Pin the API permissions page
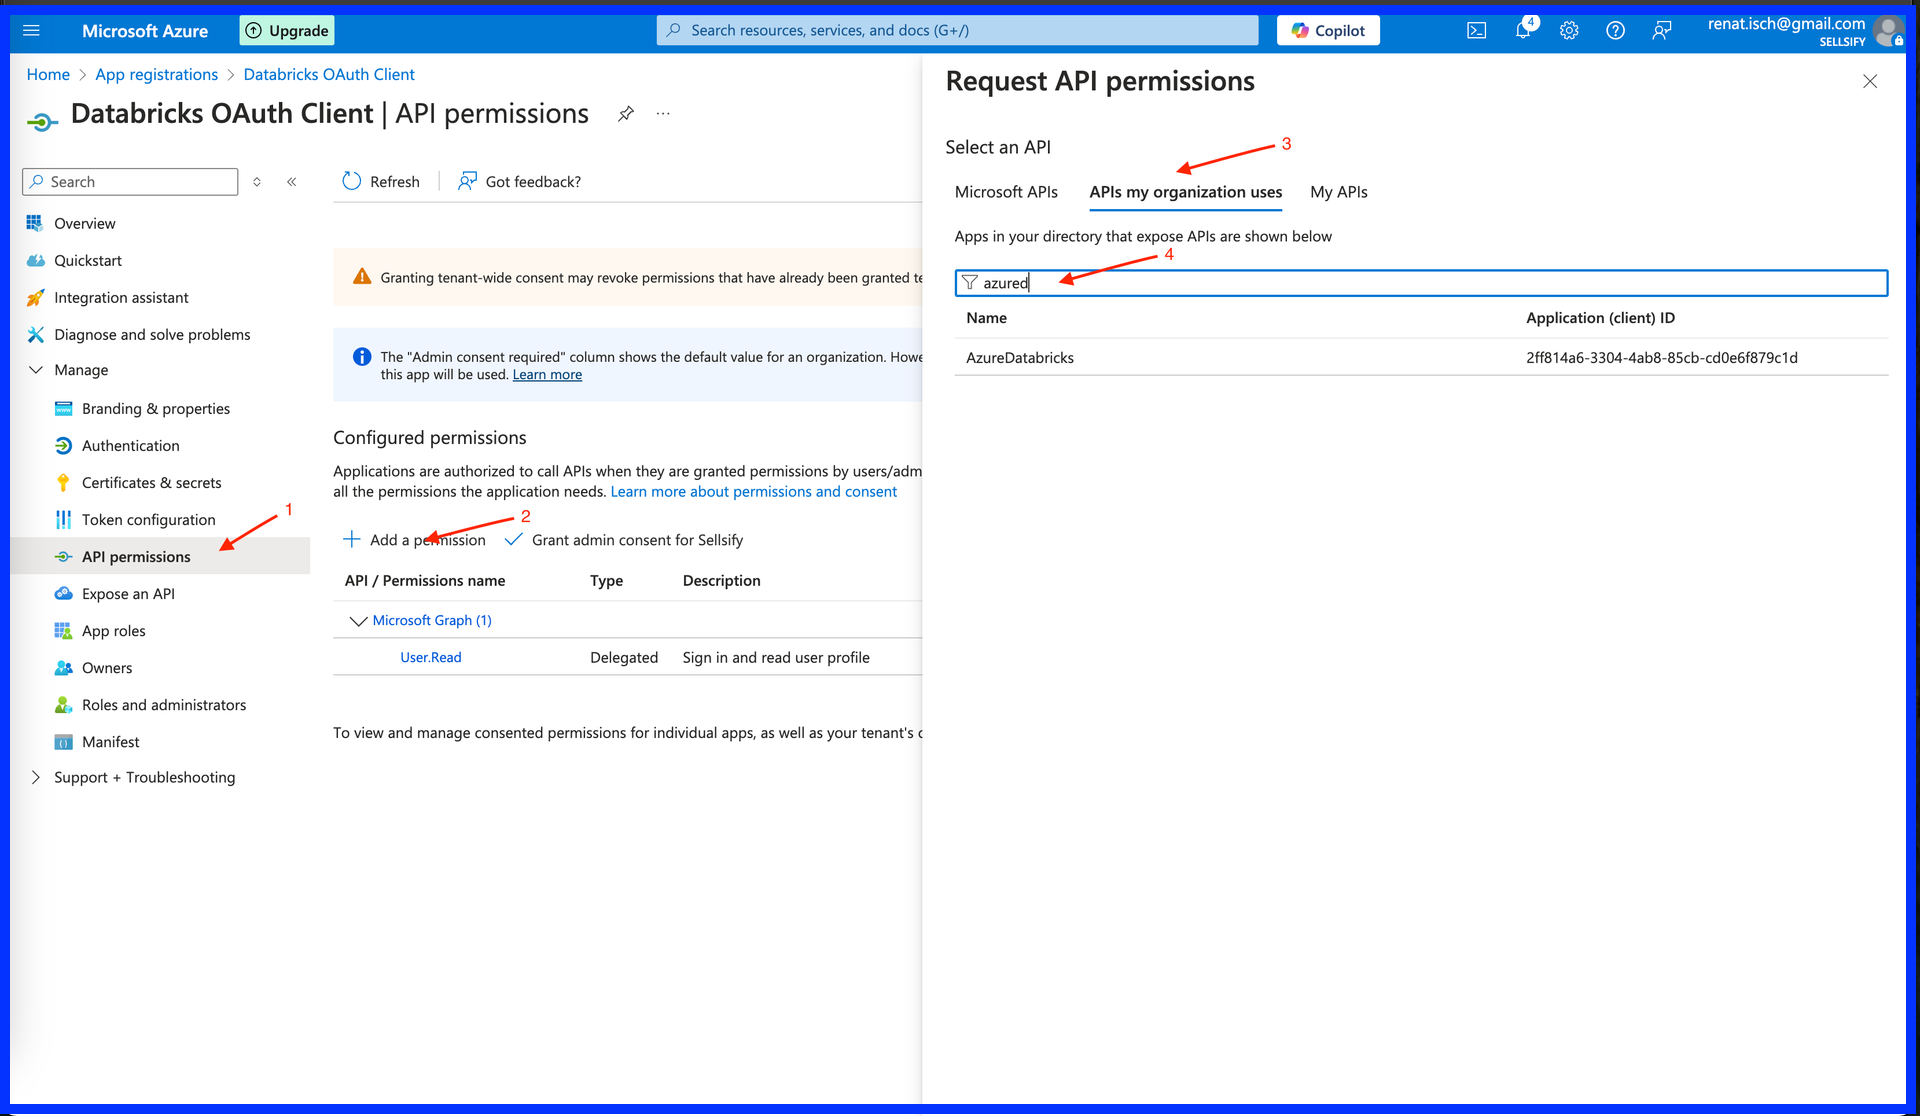 626,114
